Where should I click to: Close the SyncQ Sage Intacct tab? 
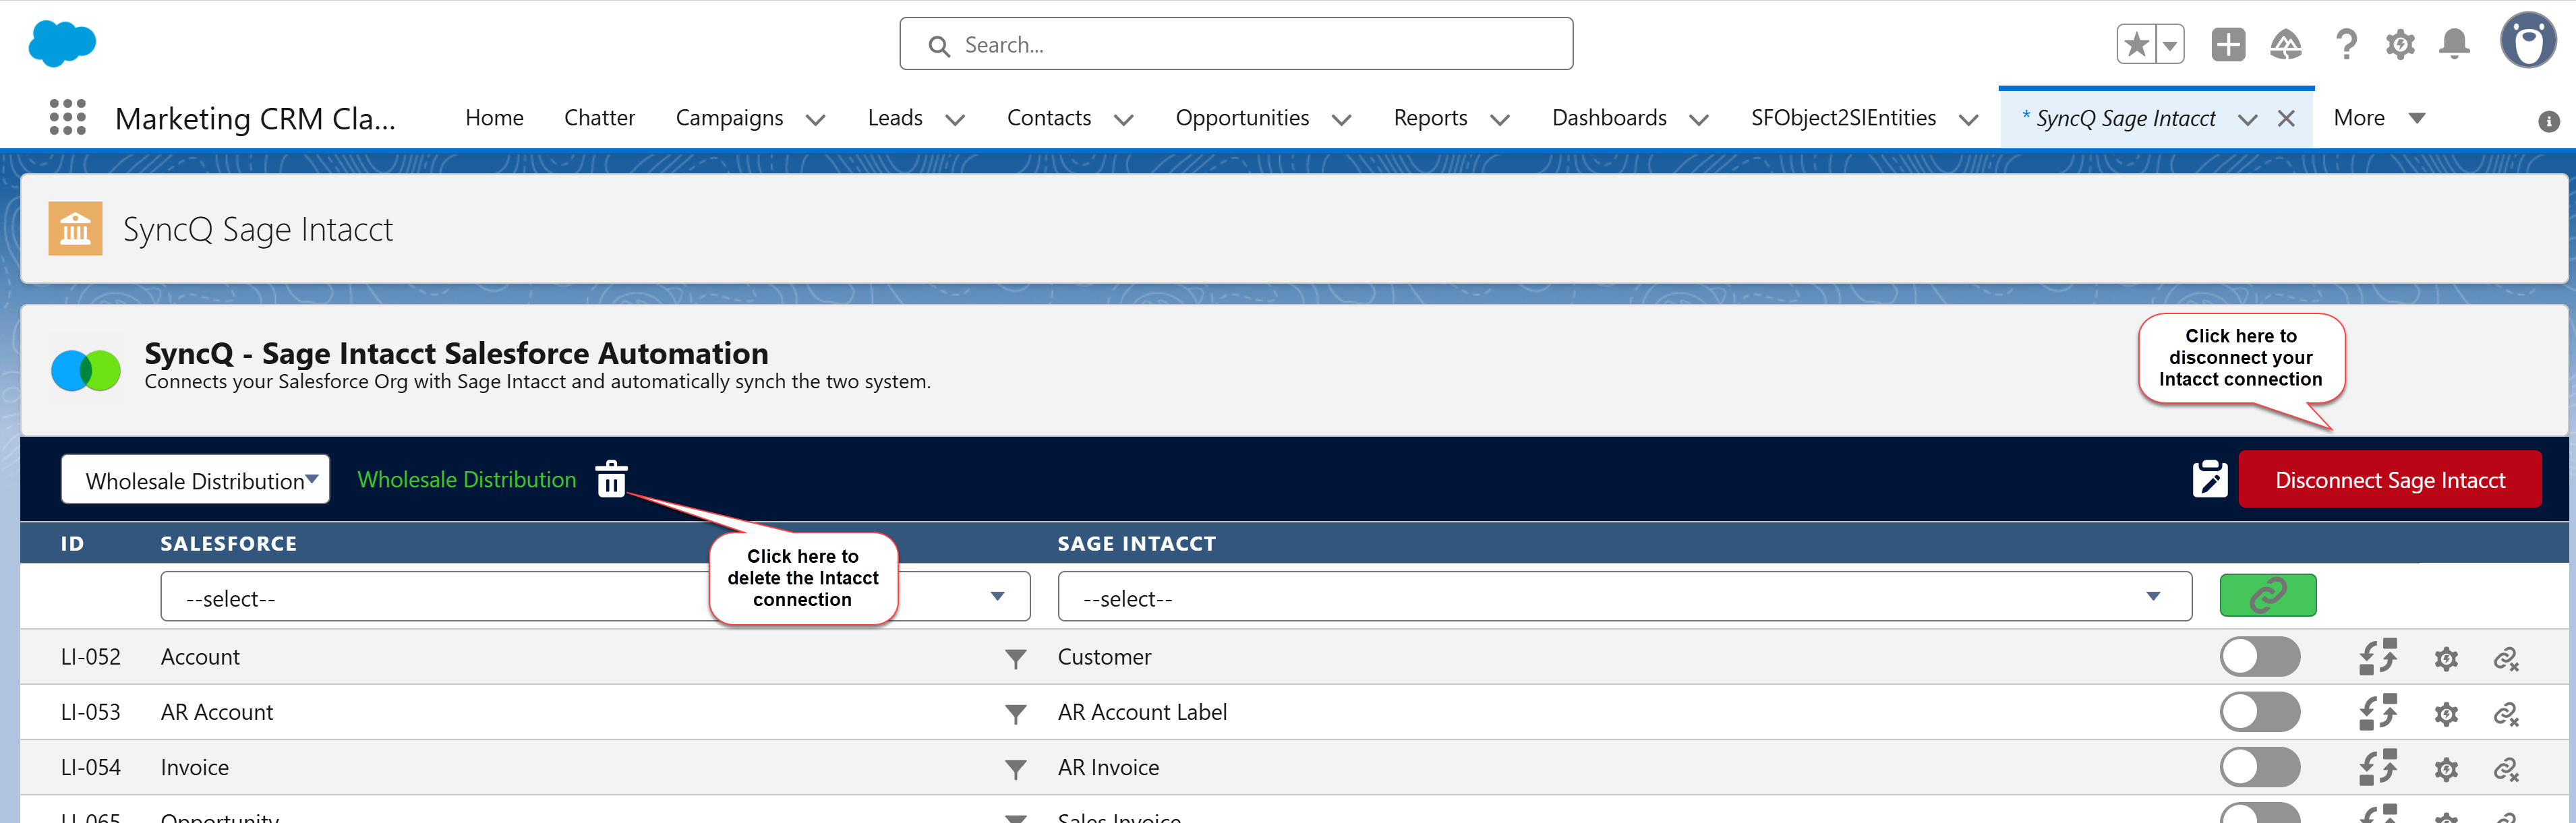pyautogui.click(x=2285, y=119)
